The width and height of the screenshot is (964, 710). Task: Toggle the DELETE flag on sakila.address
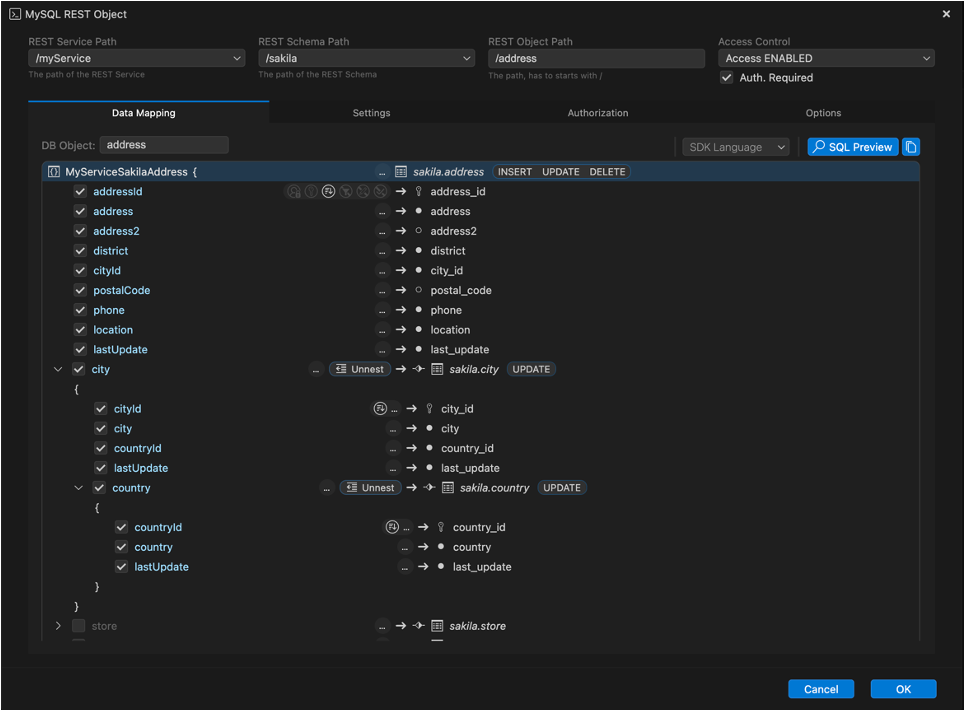(x=607, y=171)
